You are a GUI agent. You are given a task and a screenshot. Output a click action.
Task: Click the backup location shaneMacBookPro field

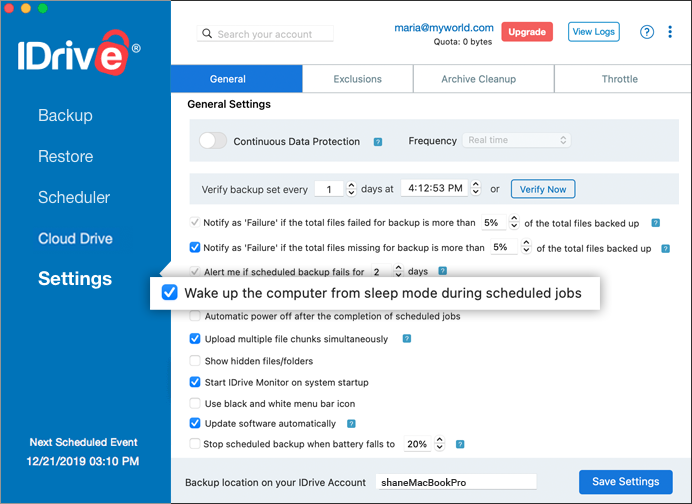[x=456, y=482]
